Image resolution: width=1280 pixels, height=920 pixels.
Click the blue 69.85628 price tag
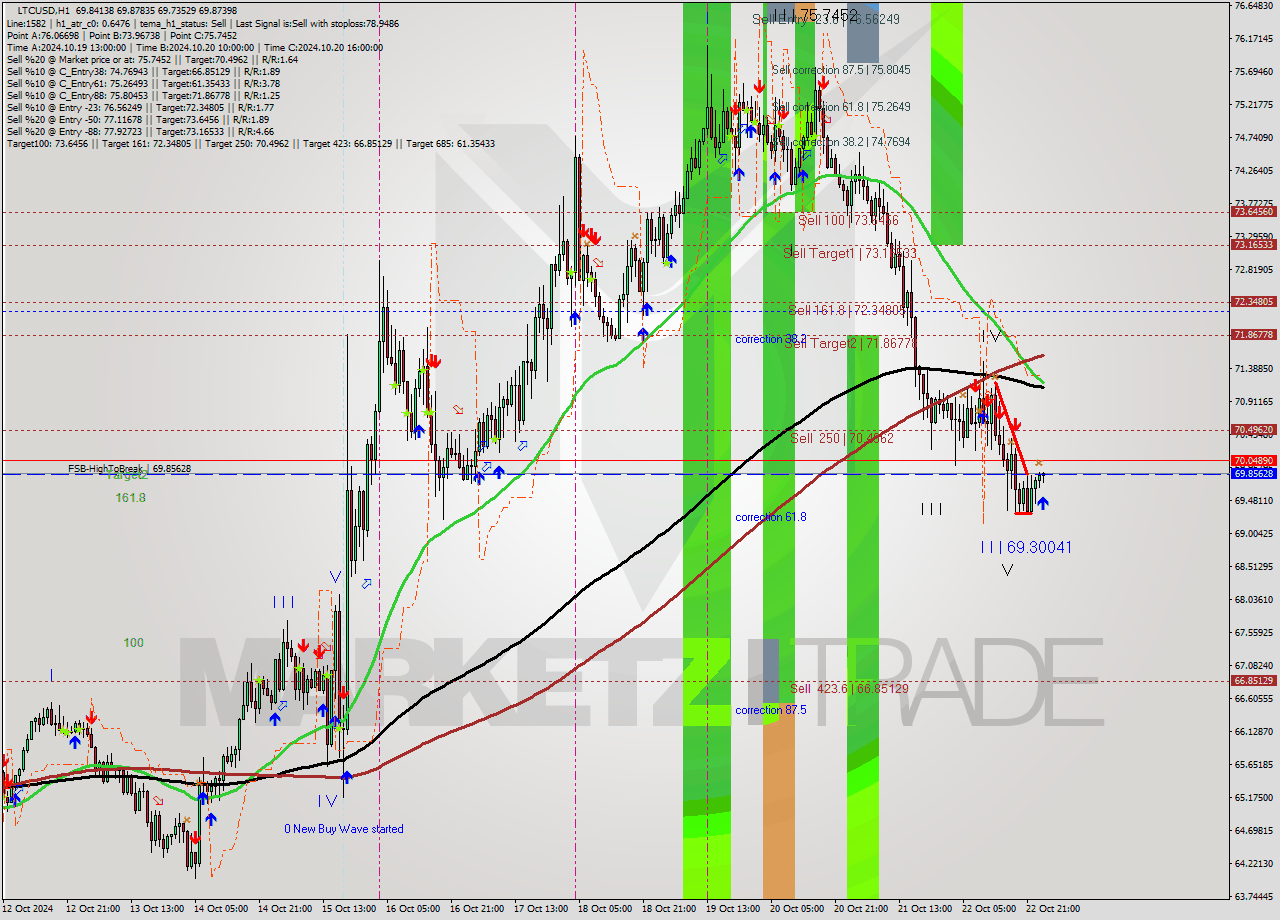(1253, 474)
